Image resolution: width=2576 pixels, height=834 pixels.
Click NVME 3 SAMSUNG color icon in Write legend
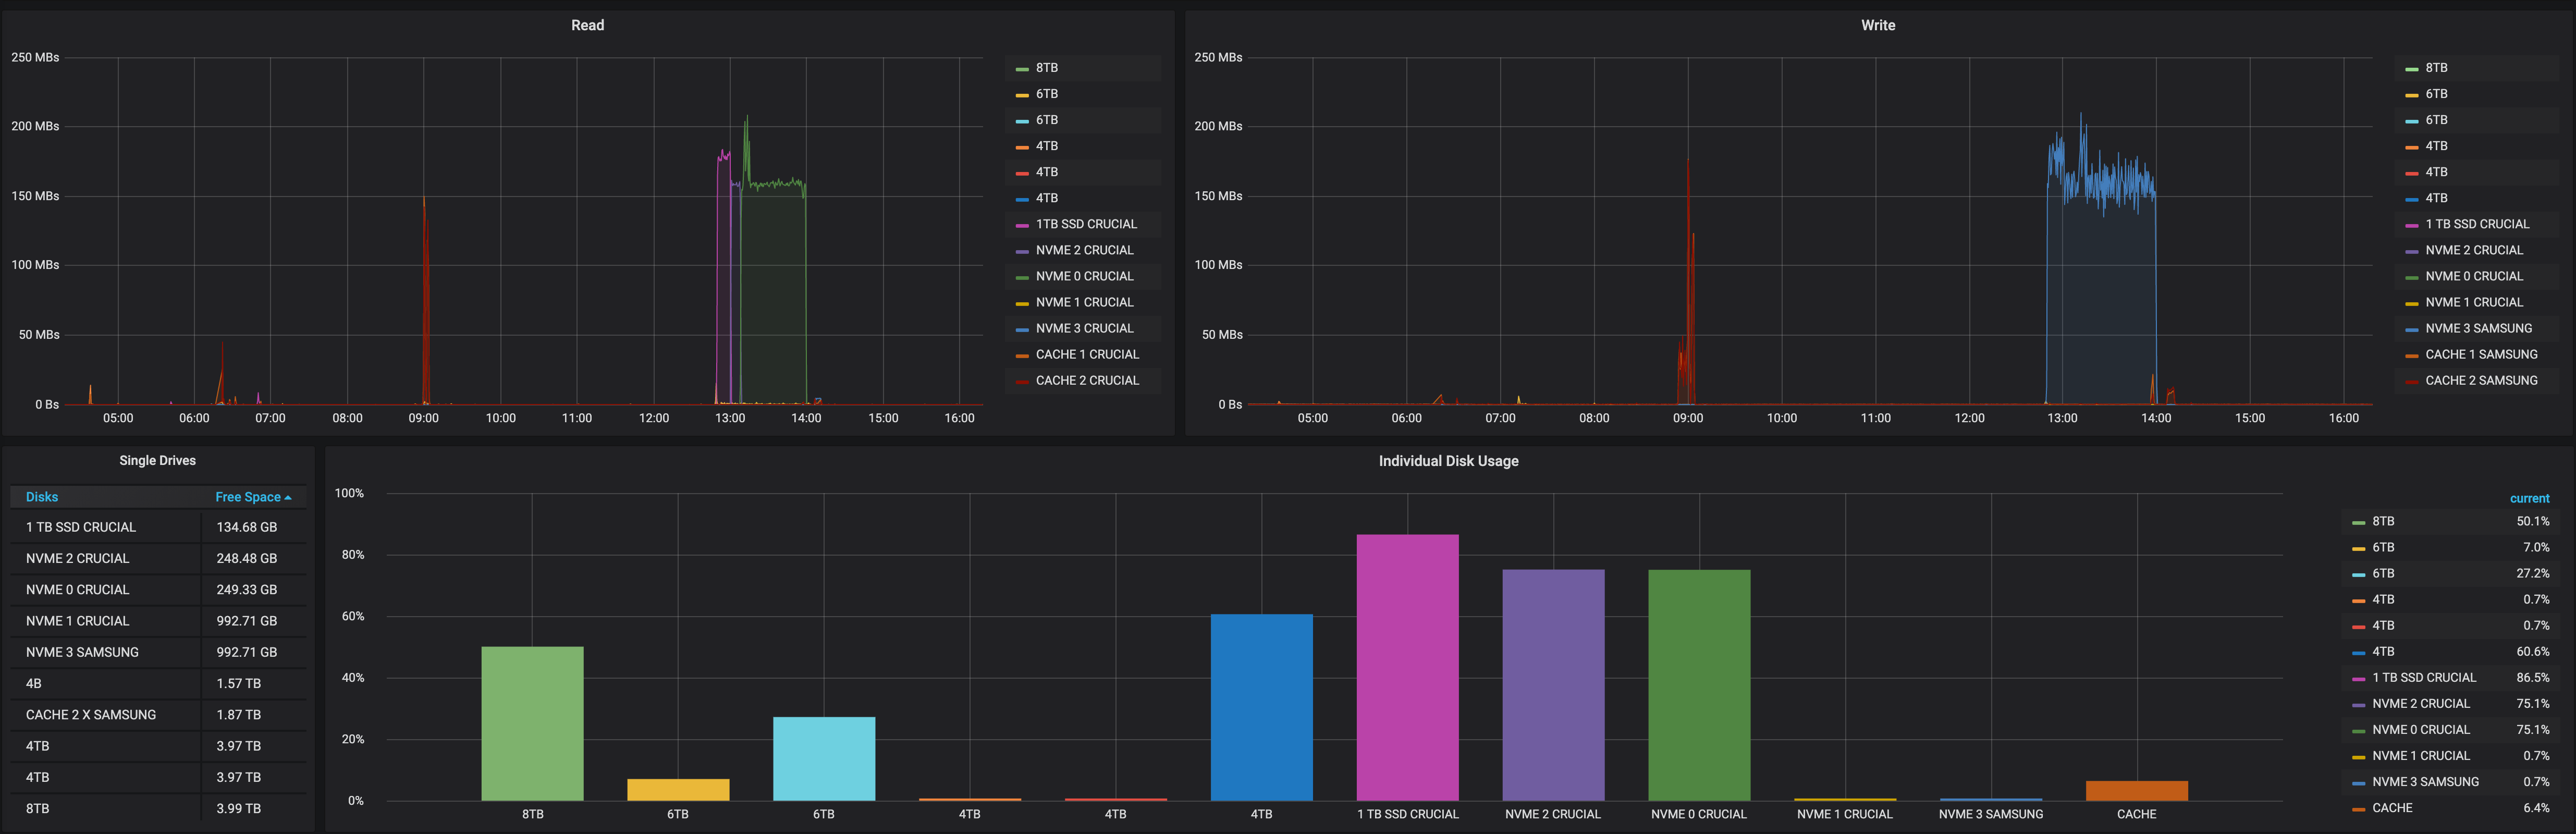tap(2411, 329)
